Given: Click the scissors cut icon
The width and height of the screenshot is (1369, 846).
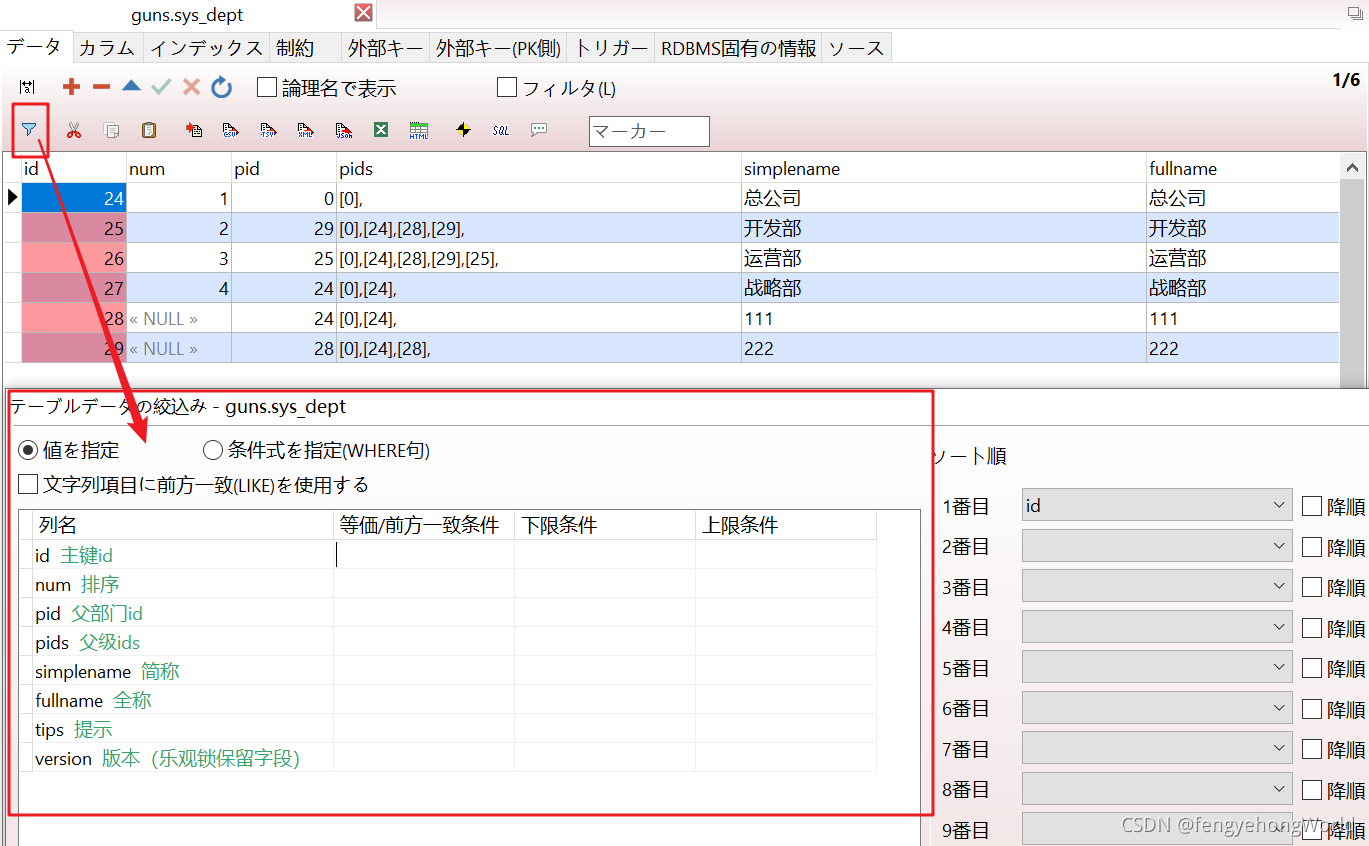Looking at the screenshot, I should pyautogui.click(x=74, y=131).
